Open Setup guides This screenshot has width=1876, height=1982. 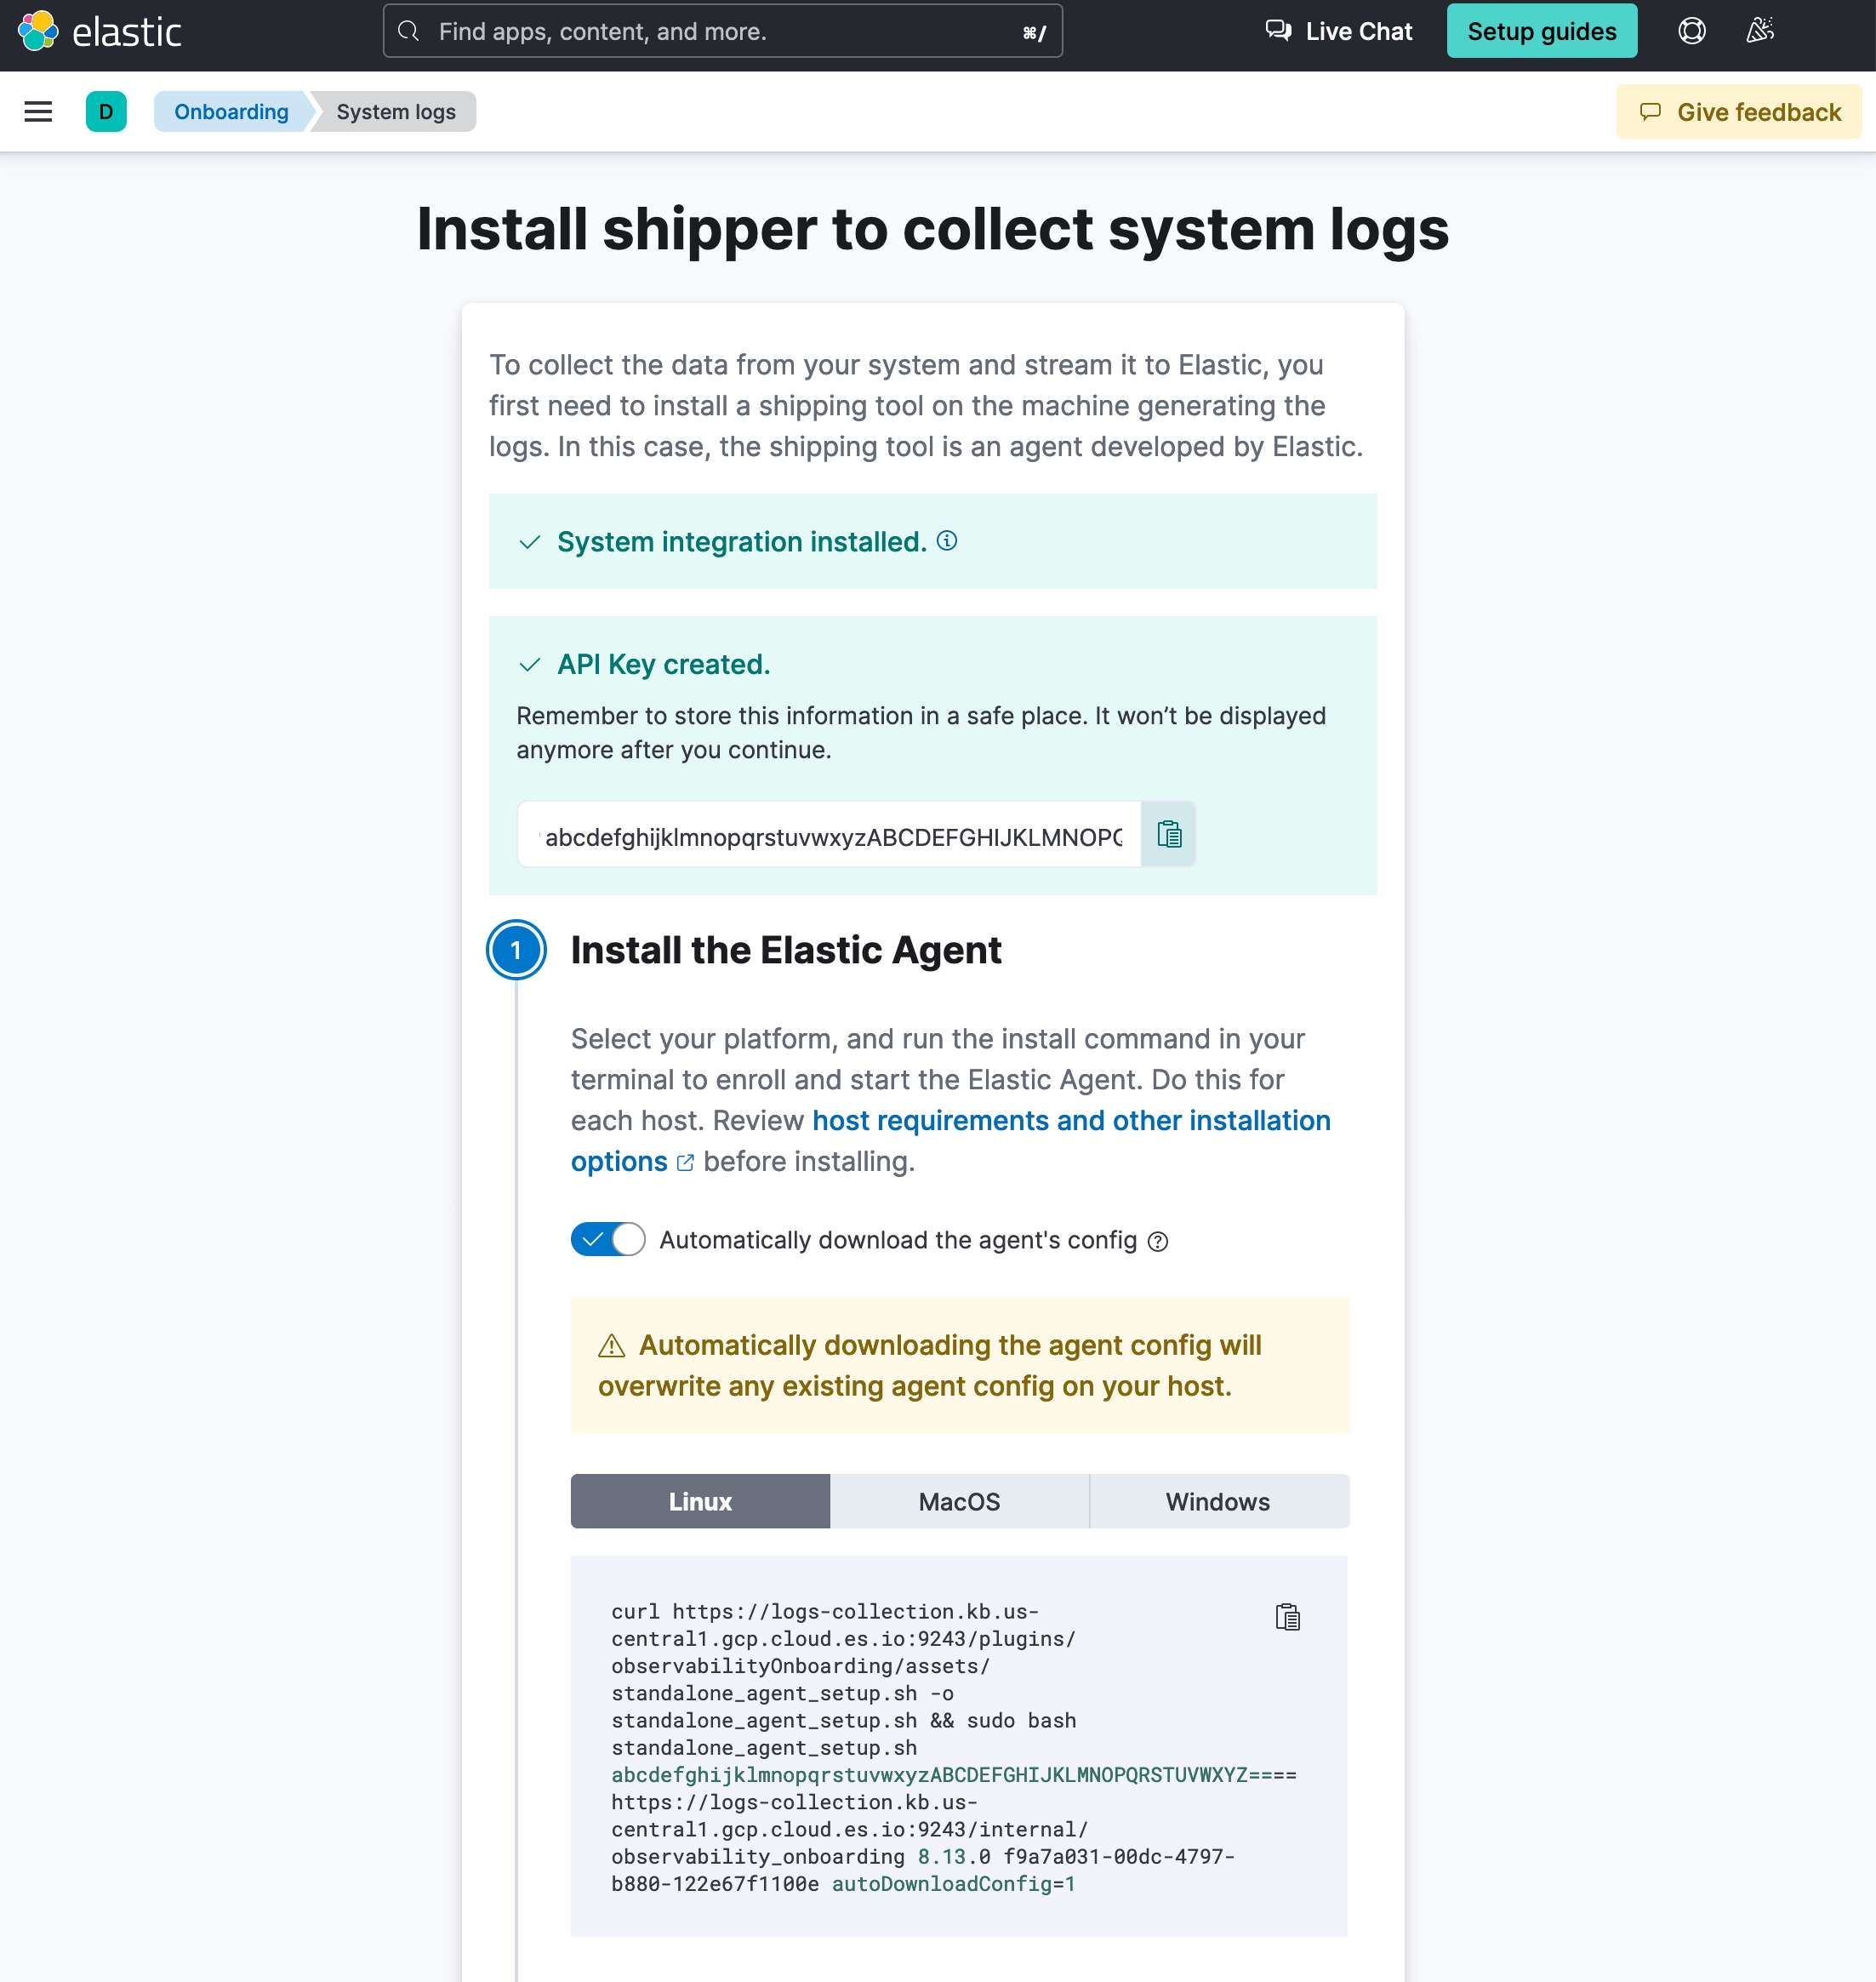point(1541,31)
